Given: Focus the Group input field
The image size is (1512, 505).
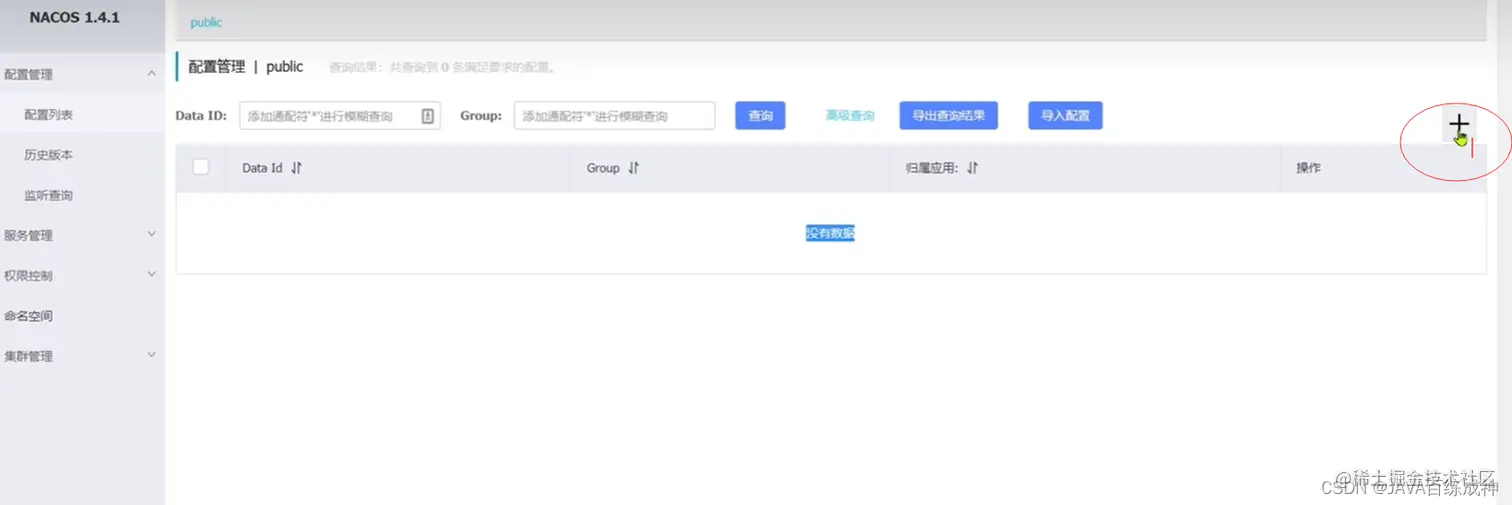Looking at the screenshot, I should point(615,116).
